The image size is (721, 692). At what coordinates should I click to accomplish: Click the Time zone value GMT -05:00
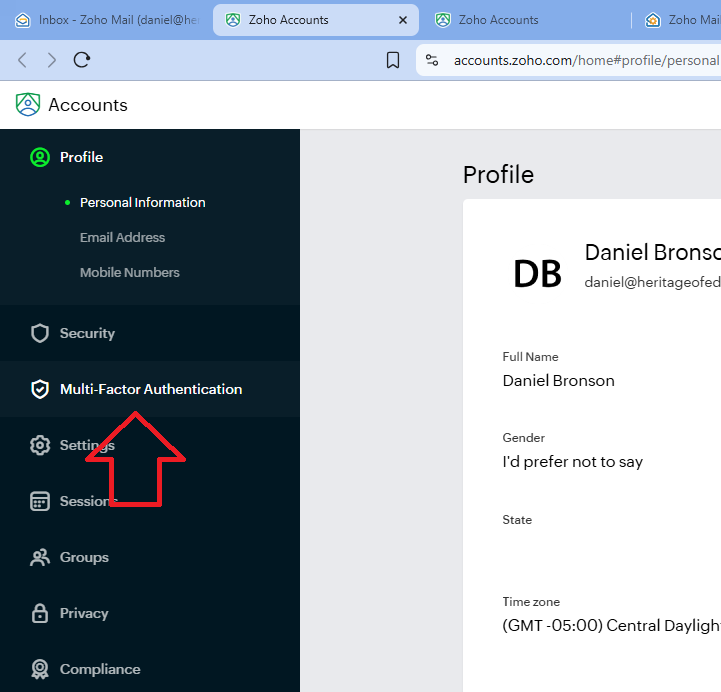612,625
